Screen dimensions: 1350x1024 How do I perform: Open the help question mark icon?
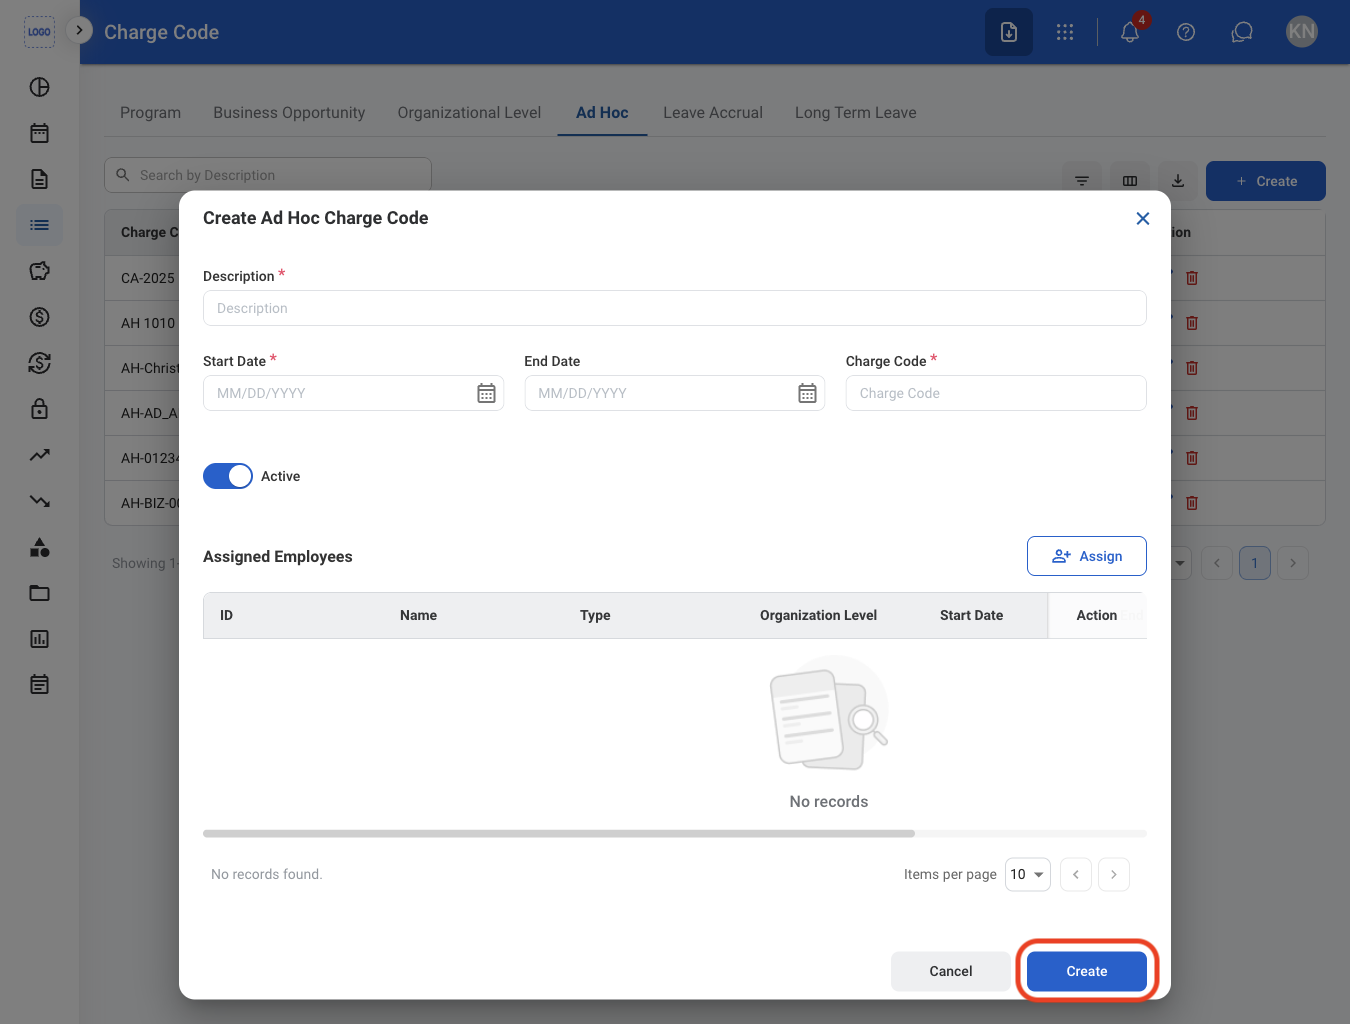tap(1186, 32)
